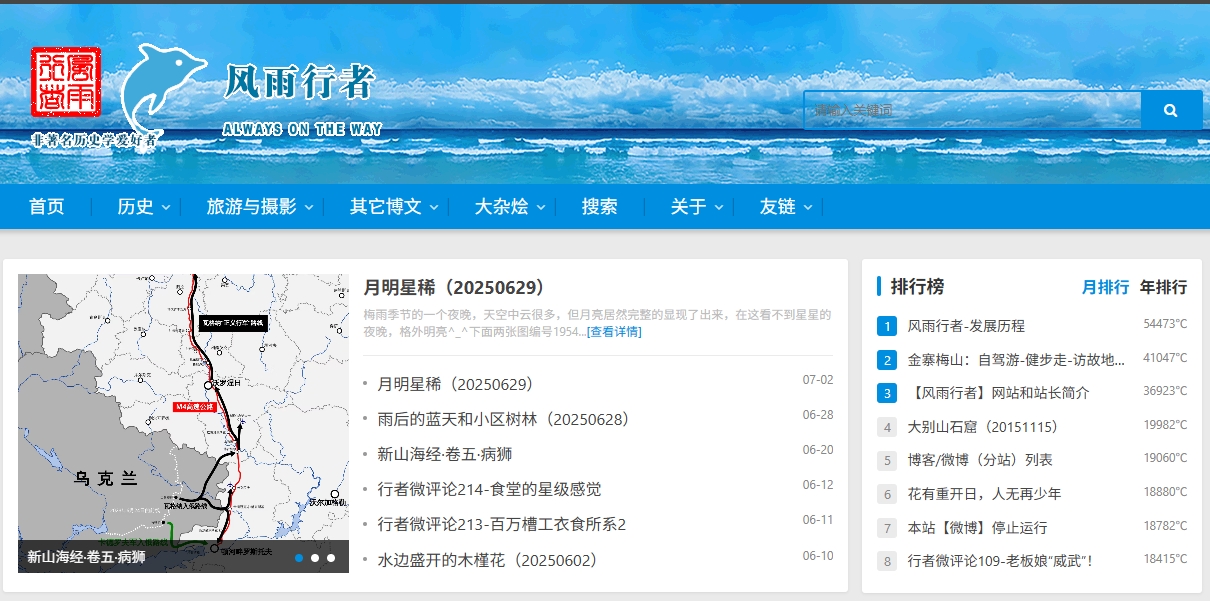Open the 搜索 menu item
Image resolution: width=1210 pixels, height=601 pixels.
click(x=599, y=207)
